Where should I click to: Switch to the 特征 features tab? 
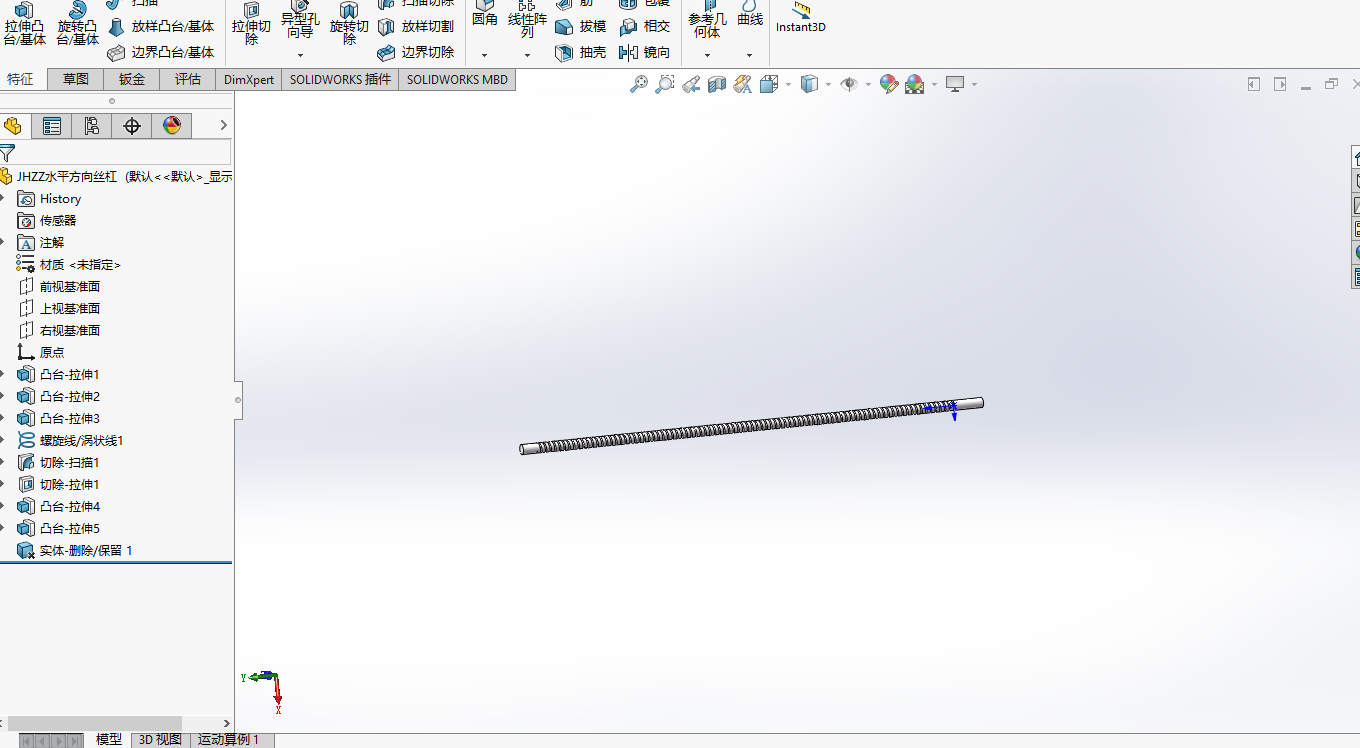point(21,79)
